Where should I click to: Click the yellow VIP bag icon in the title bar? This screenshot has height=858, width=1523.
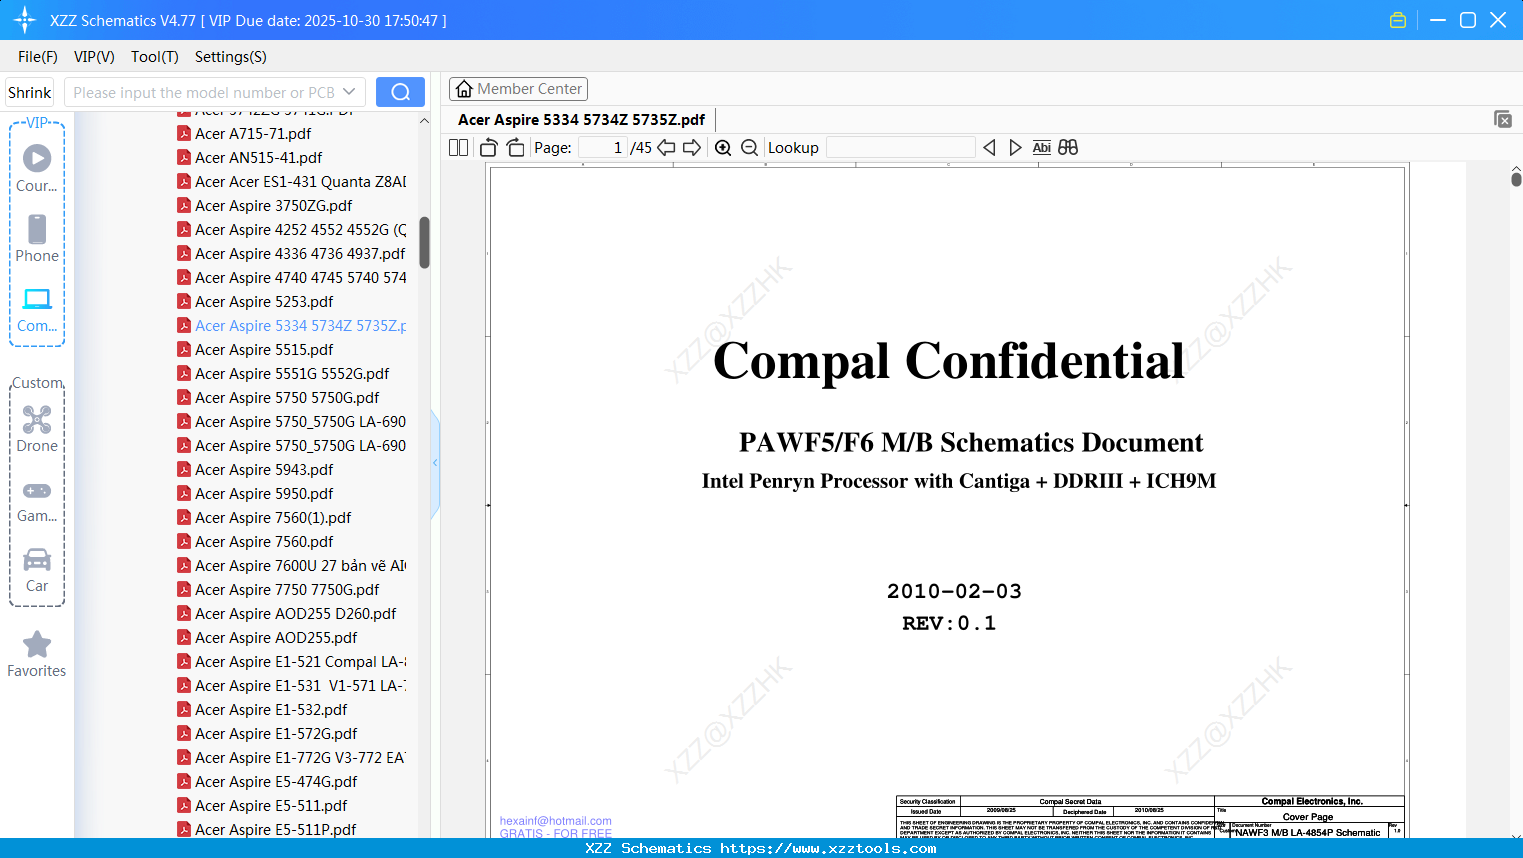(1398, 20)
